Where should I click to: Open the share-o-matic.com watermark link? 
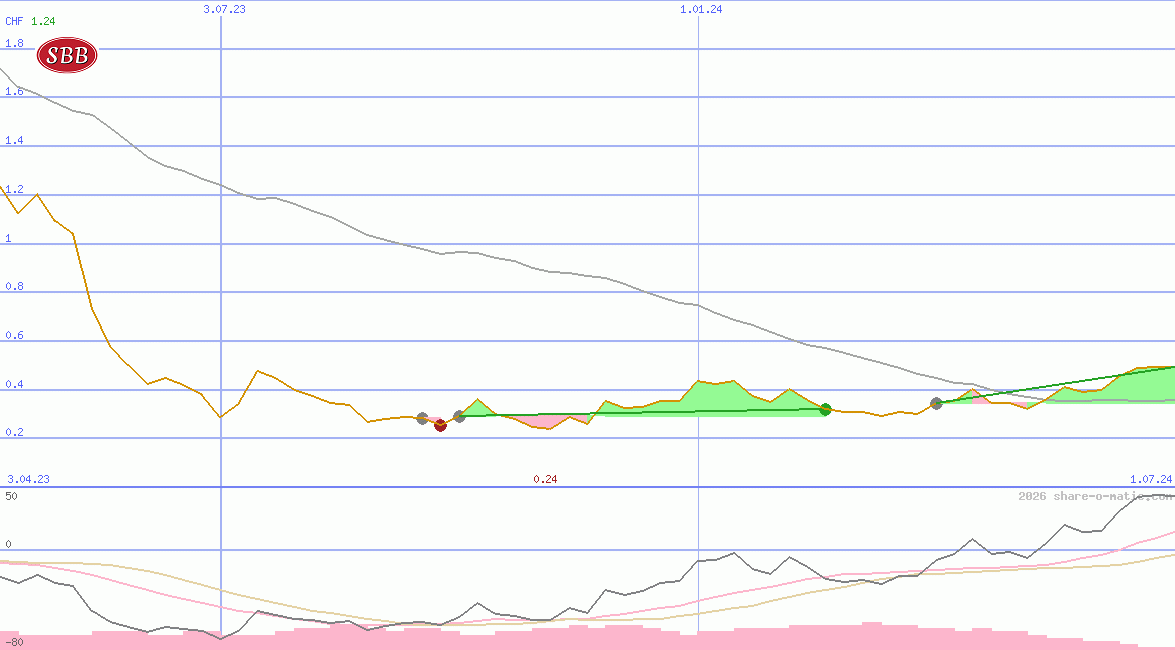click(x=1095, y=496)
